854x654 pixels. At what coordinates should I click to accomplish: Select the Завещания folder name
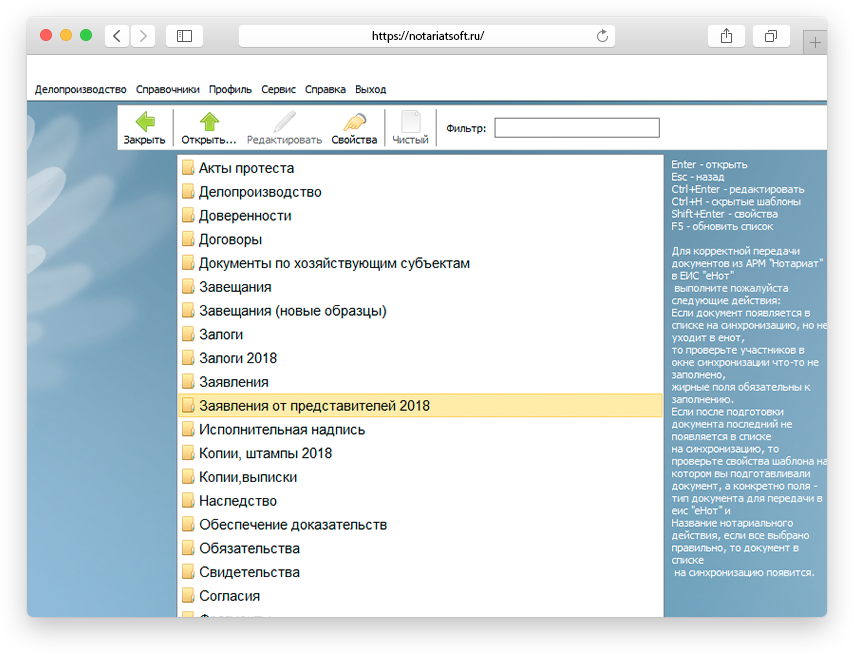235,287
